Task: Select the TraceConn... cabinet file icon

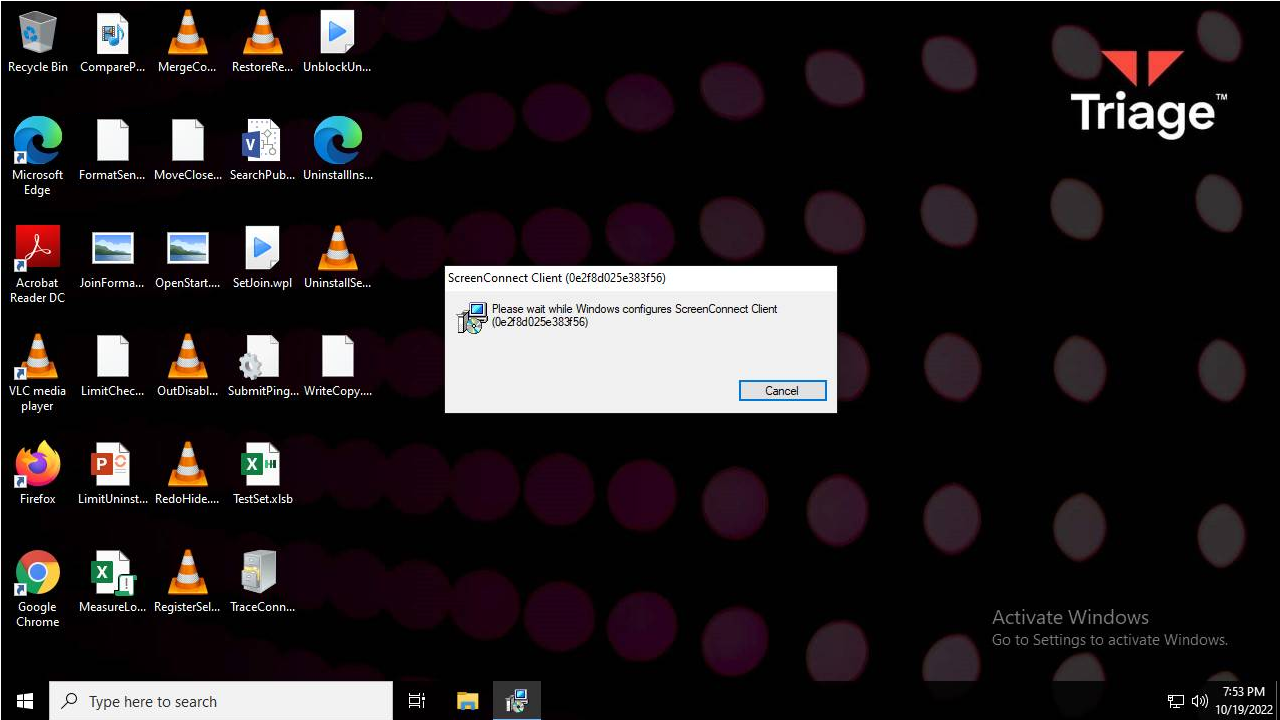Action: point(262,582)
